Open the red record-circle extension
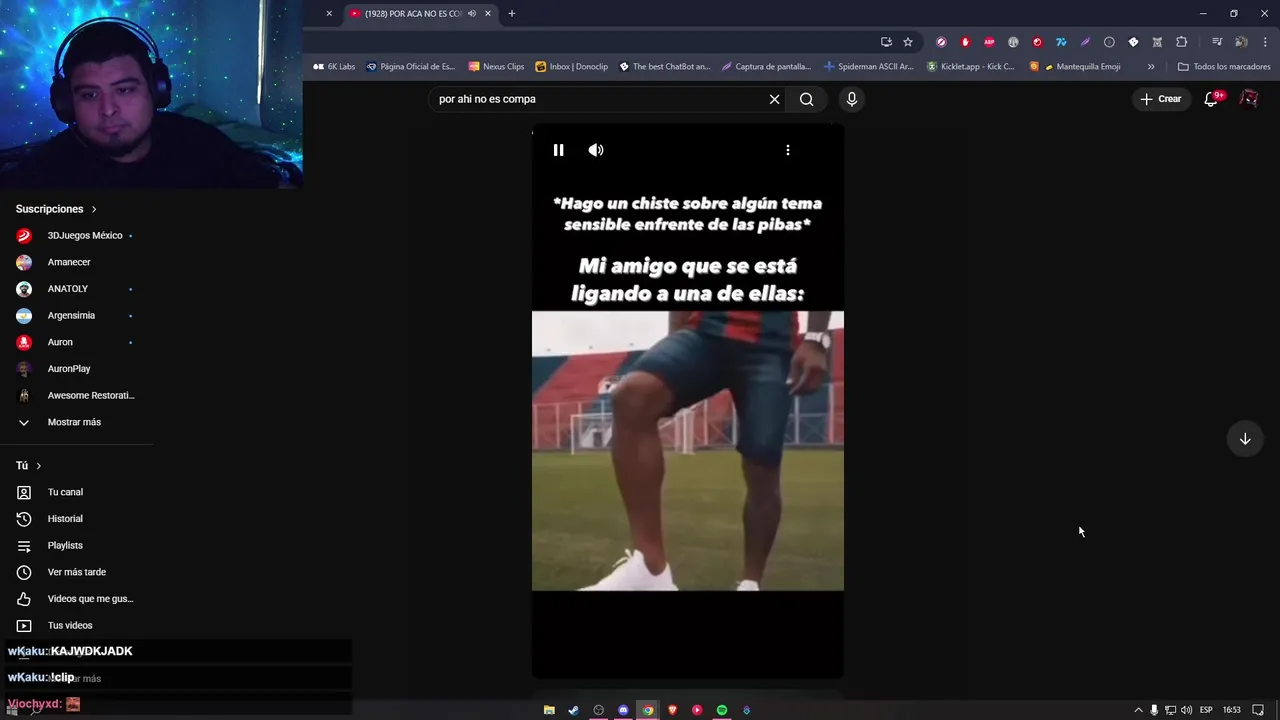The height and width of the screenshot is (720, 1280). tap(1037, 42)
